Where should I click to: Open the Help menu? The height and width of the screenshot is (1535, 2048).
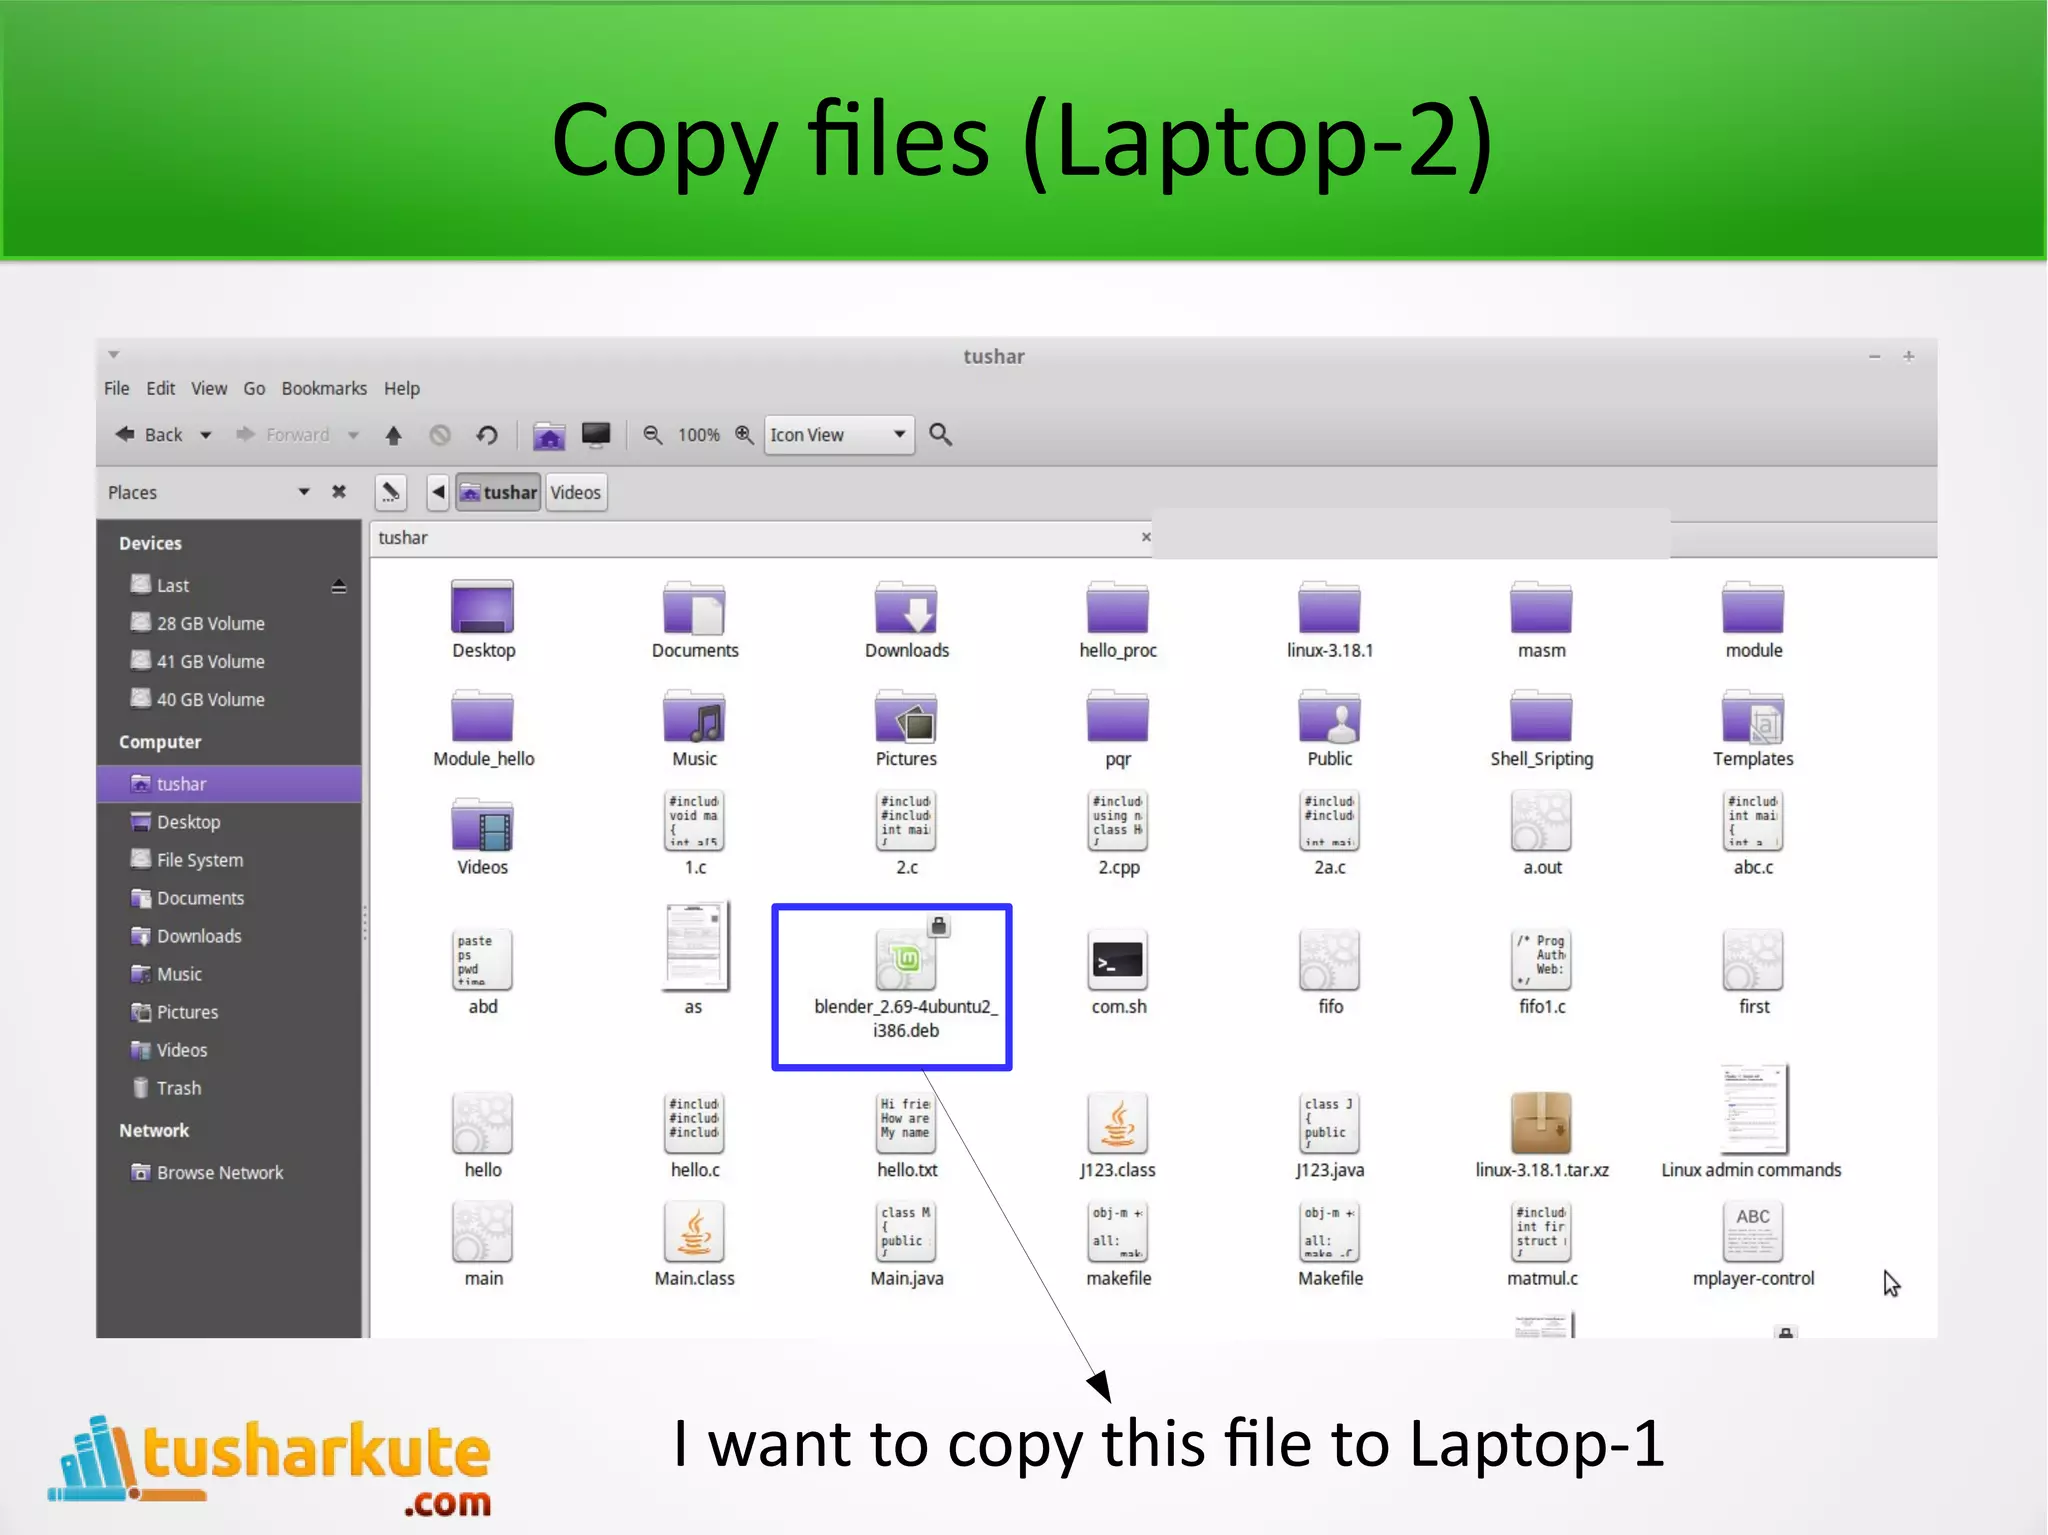402,388
